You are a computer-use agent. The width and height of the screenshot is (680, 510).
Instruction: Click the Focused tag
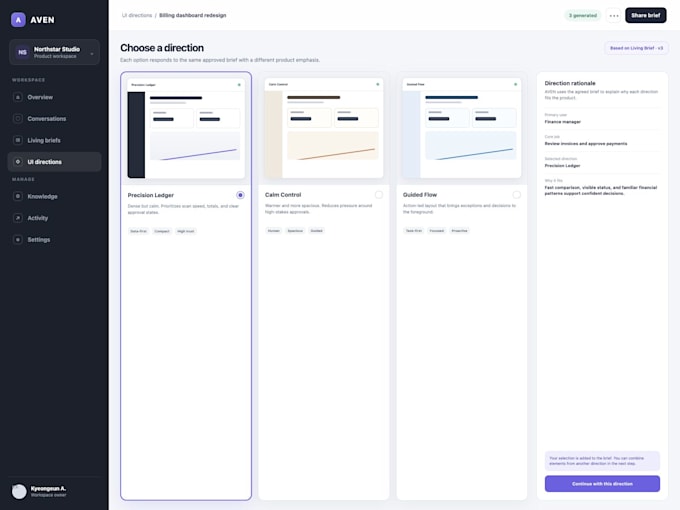[x=437, y=231]
